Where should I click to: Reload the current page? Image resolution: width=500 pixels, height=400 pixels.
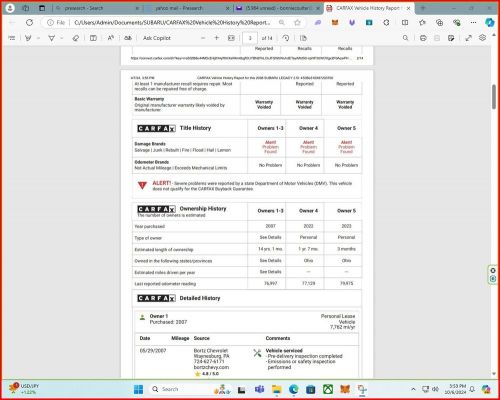coord(29,22)
